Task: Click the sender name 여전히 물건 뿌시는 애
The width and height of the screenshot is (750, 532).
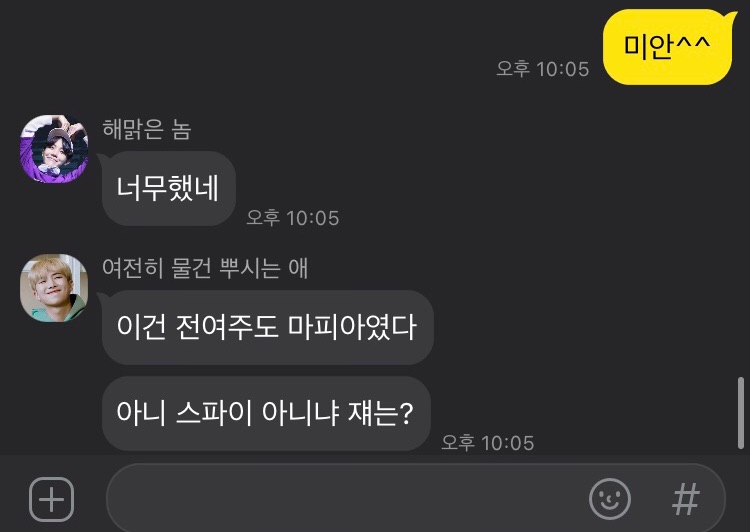Action: (x=205, y=268)
